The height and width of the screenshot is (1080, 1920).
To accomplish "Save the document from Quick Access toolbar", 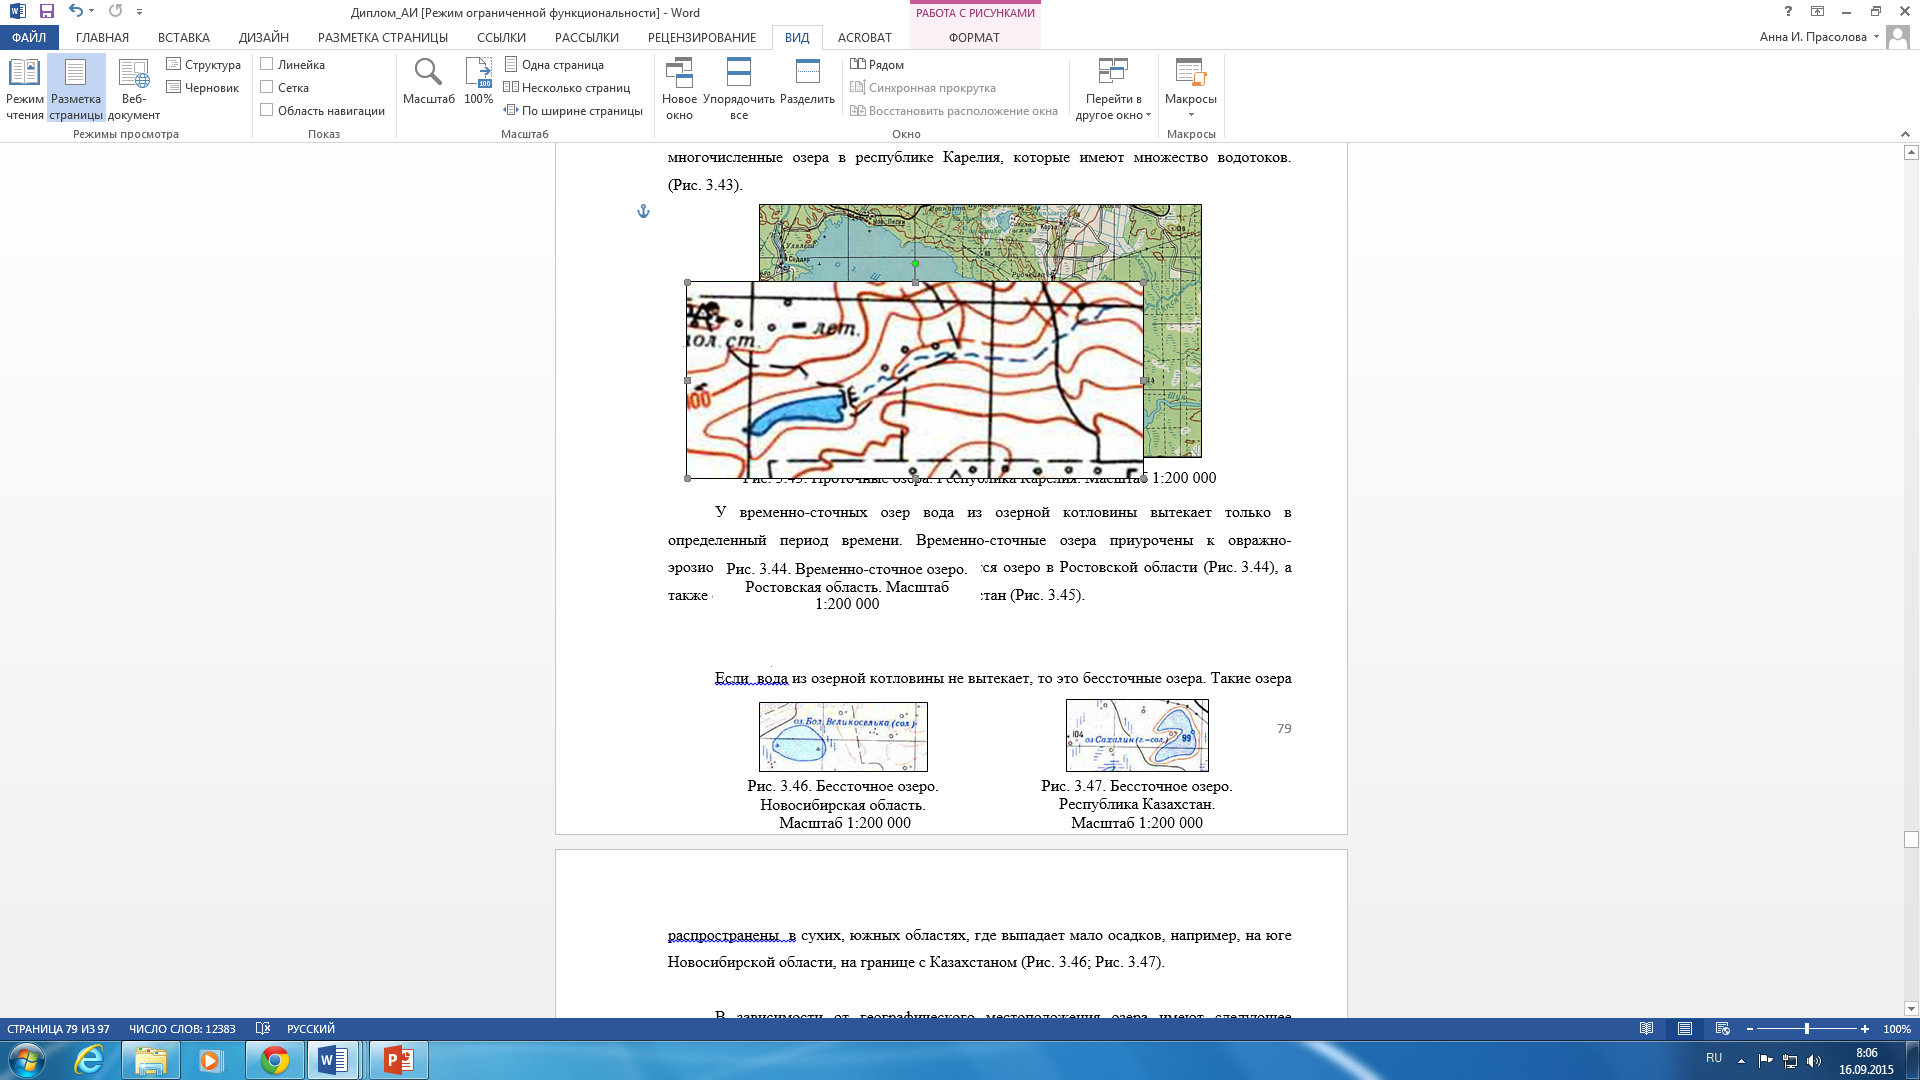I will [47, 12].
